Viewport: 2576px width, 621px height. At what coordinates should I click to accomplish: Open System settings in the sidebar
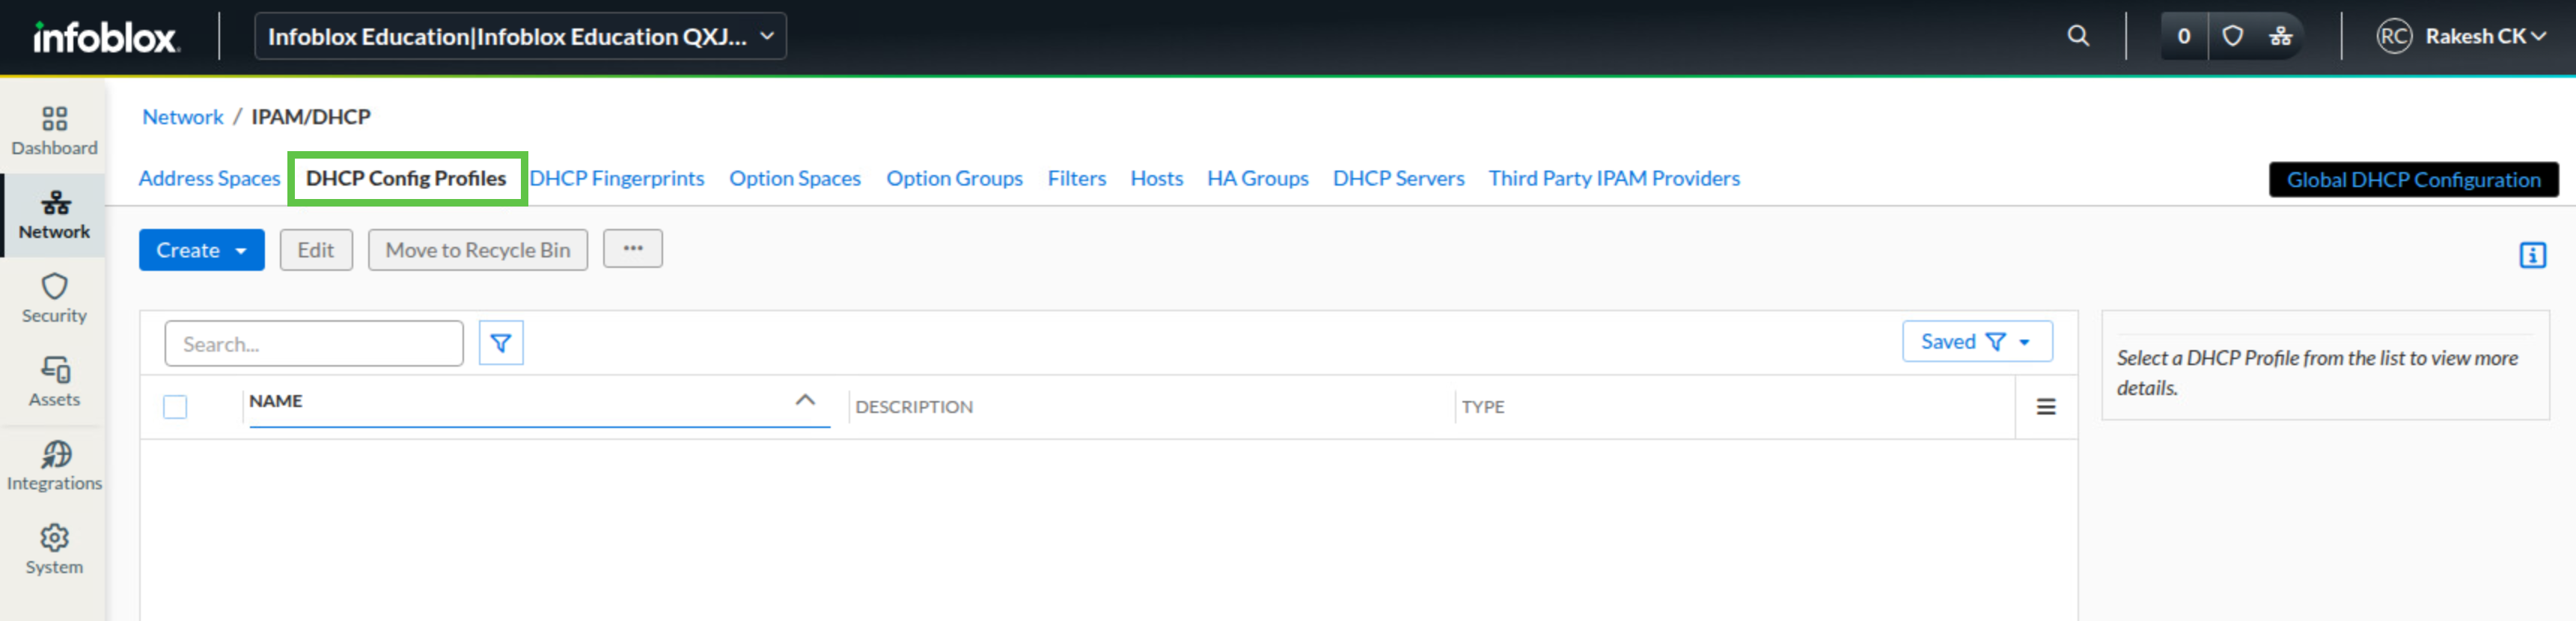[x=54, y=551]
